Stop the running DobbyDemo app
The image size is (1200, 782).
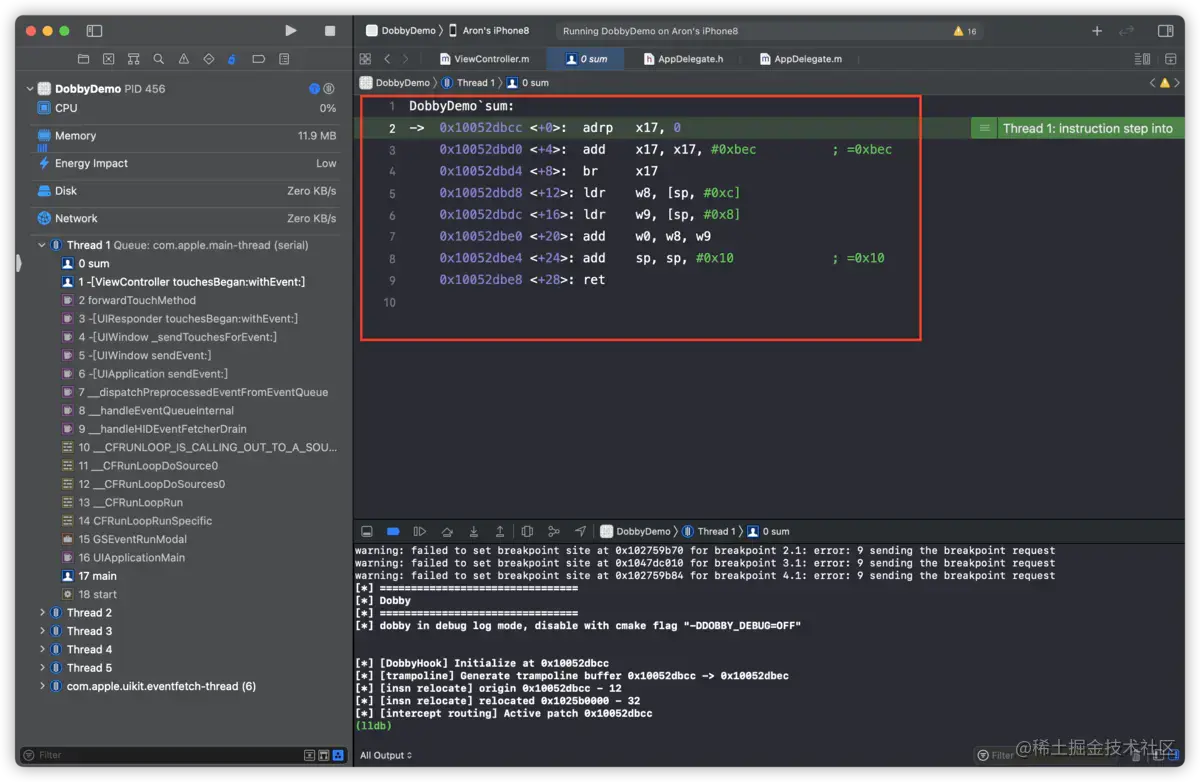(330, 31)
